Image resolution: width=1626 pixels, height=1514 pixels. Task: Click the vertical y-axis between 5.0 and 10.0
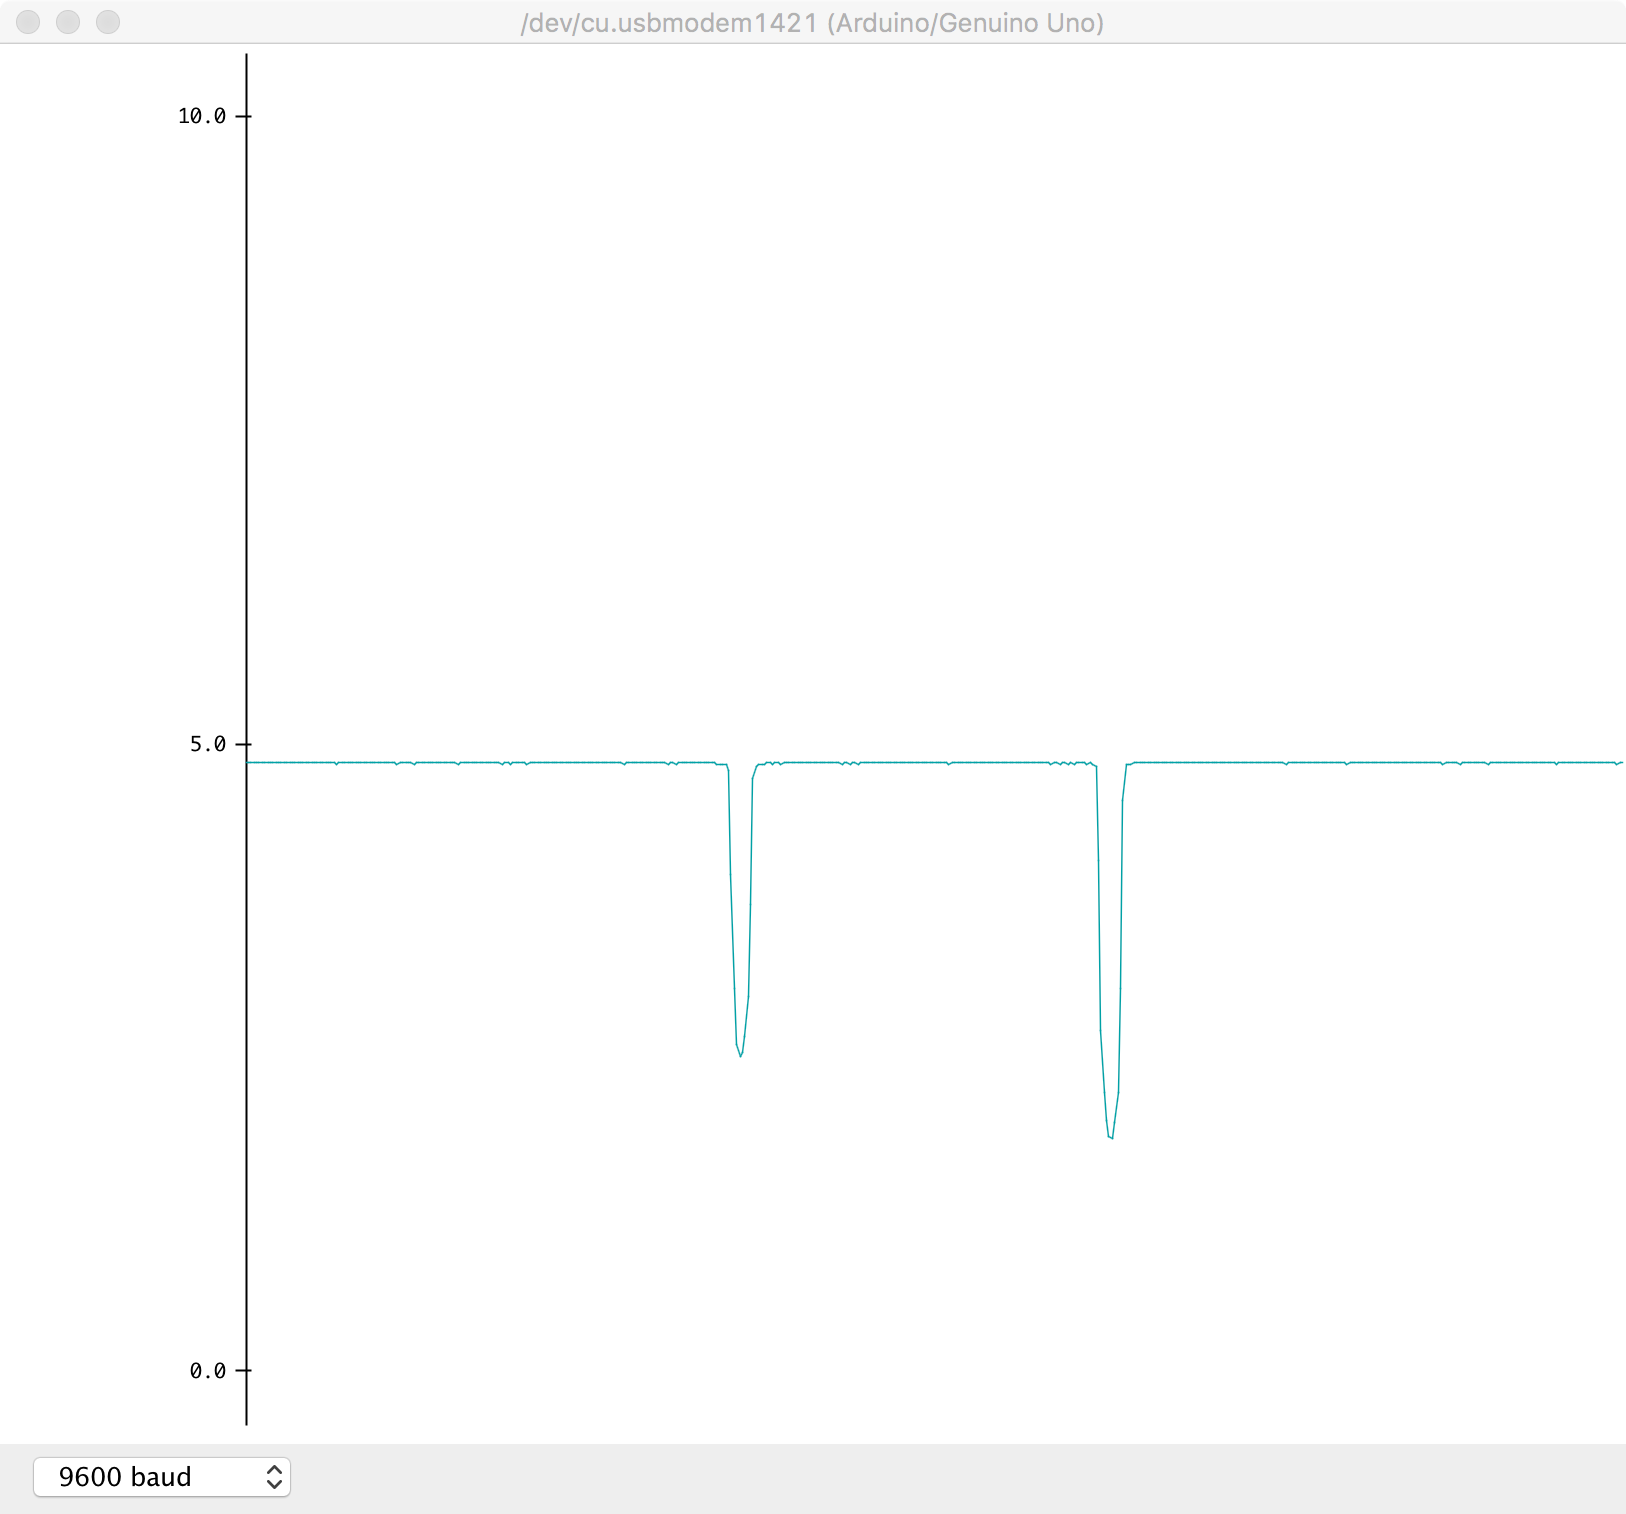[x=247, y=430]
